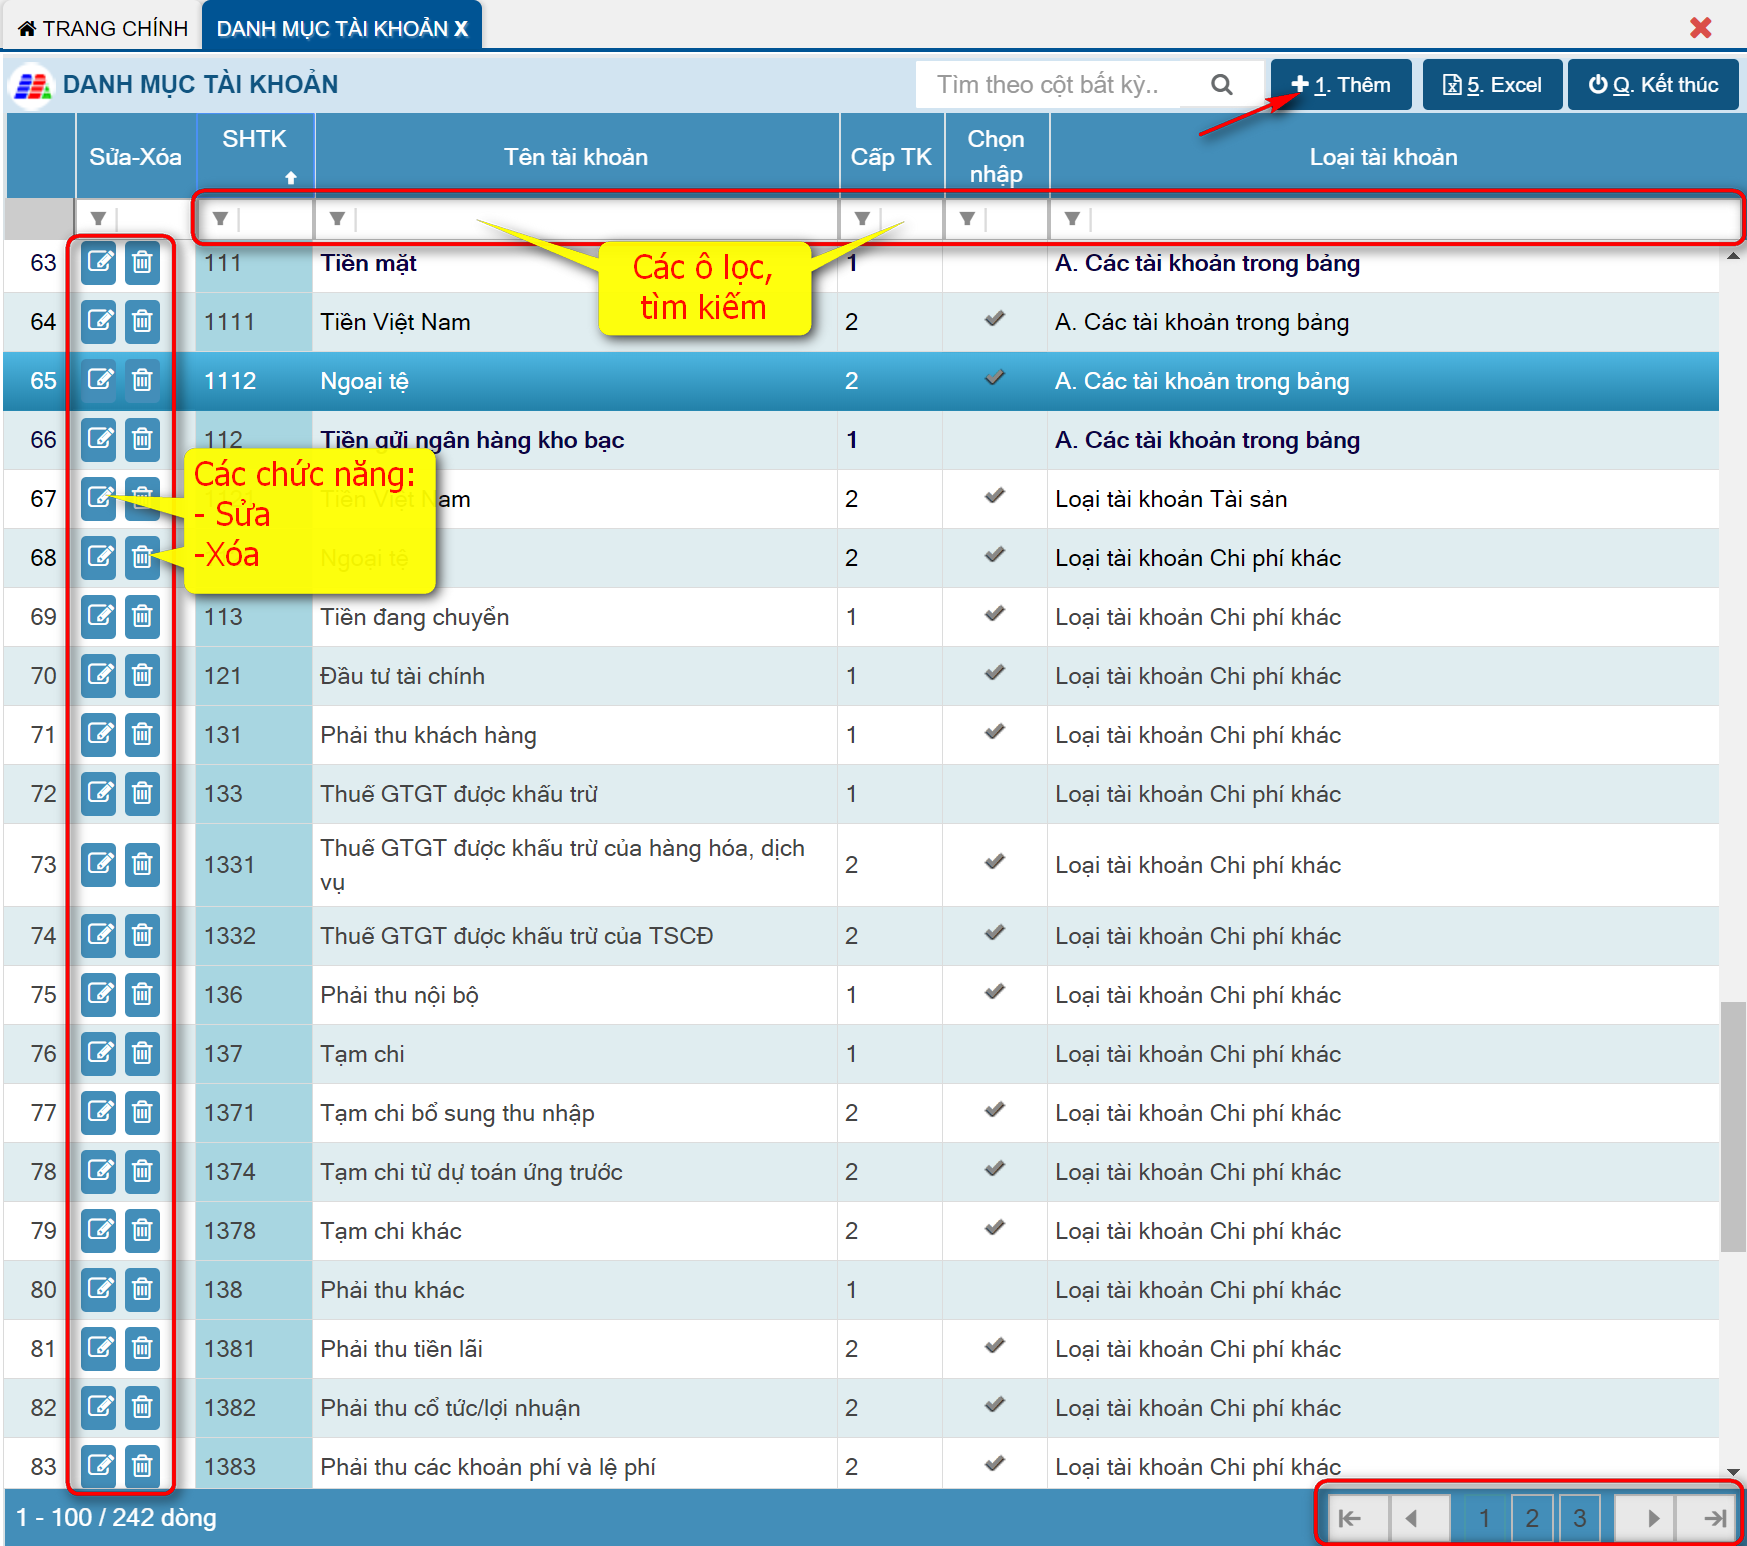Click the search box Tìm theo cột bất kỳ
This screenshot has width=1747, height=1546.
pos(1050,85)
